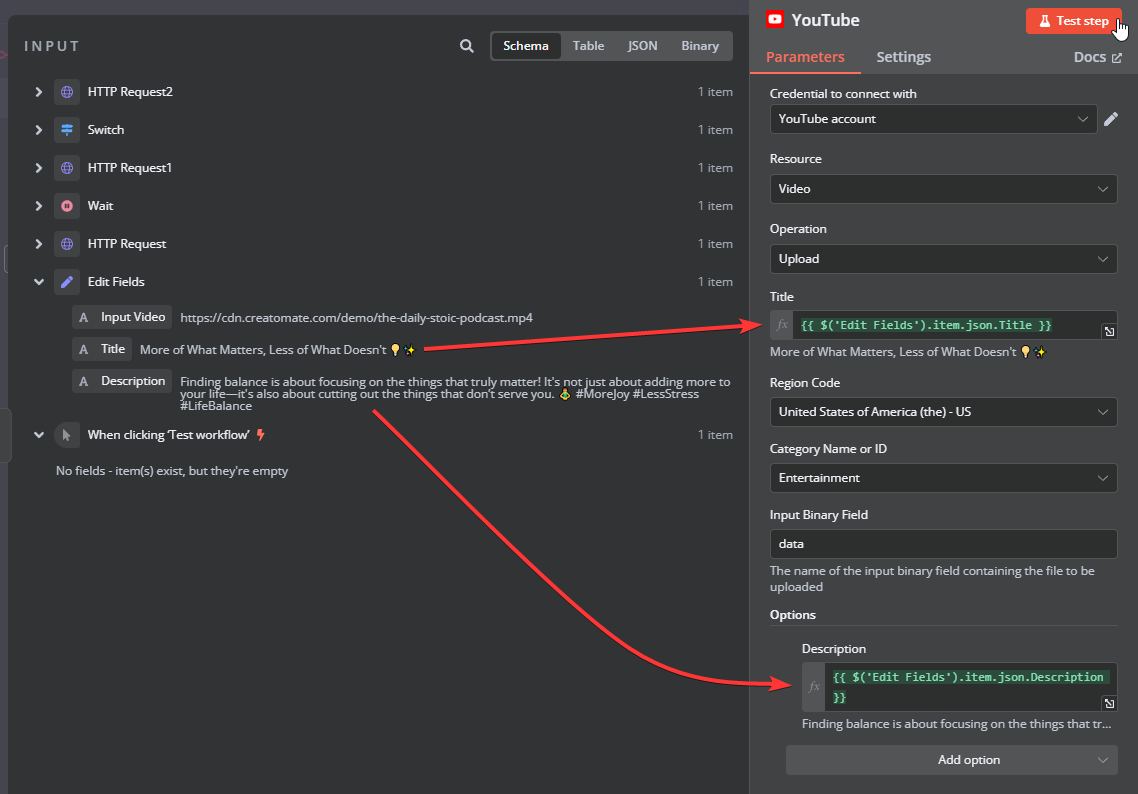Click the HTTP Request globe icon
This screenshot has height=794, width=1138.
(x=67, y=244)
